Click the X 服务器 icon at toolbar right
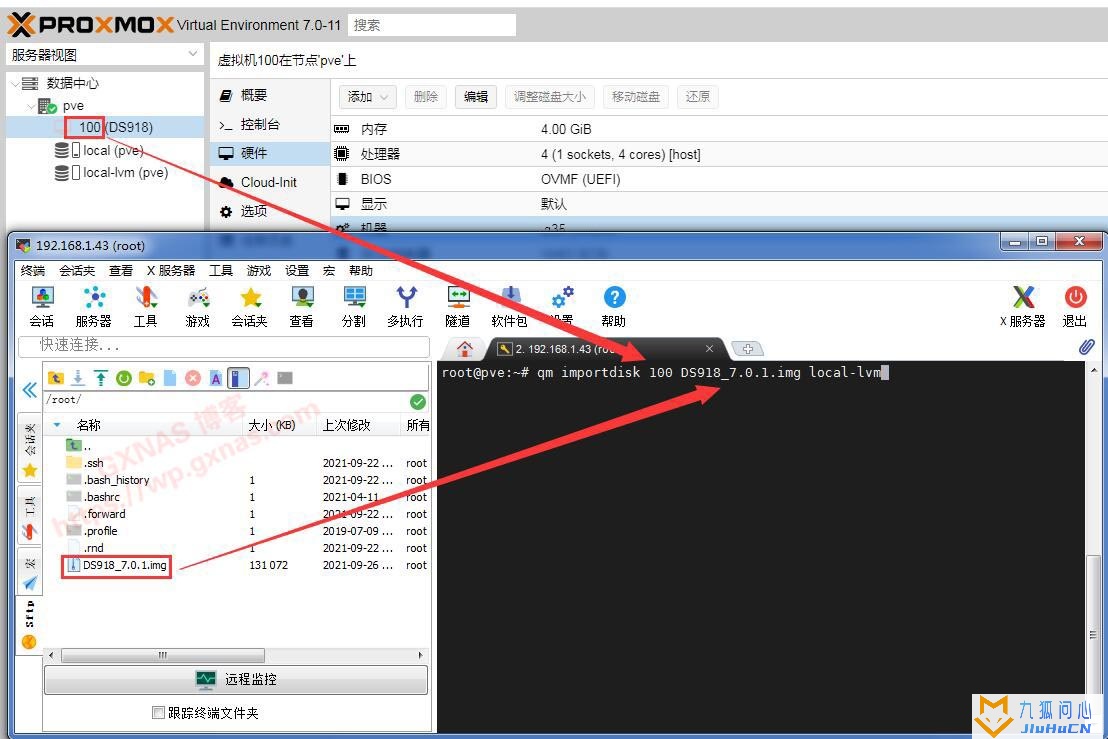 click(x=1022, y=307)
